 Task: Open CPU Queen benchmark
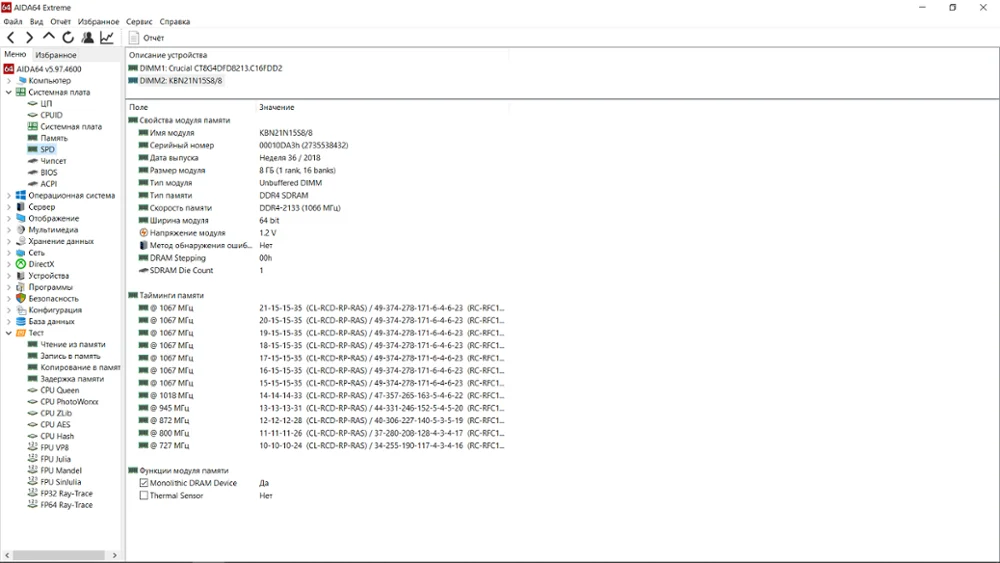tap(59, 391)
